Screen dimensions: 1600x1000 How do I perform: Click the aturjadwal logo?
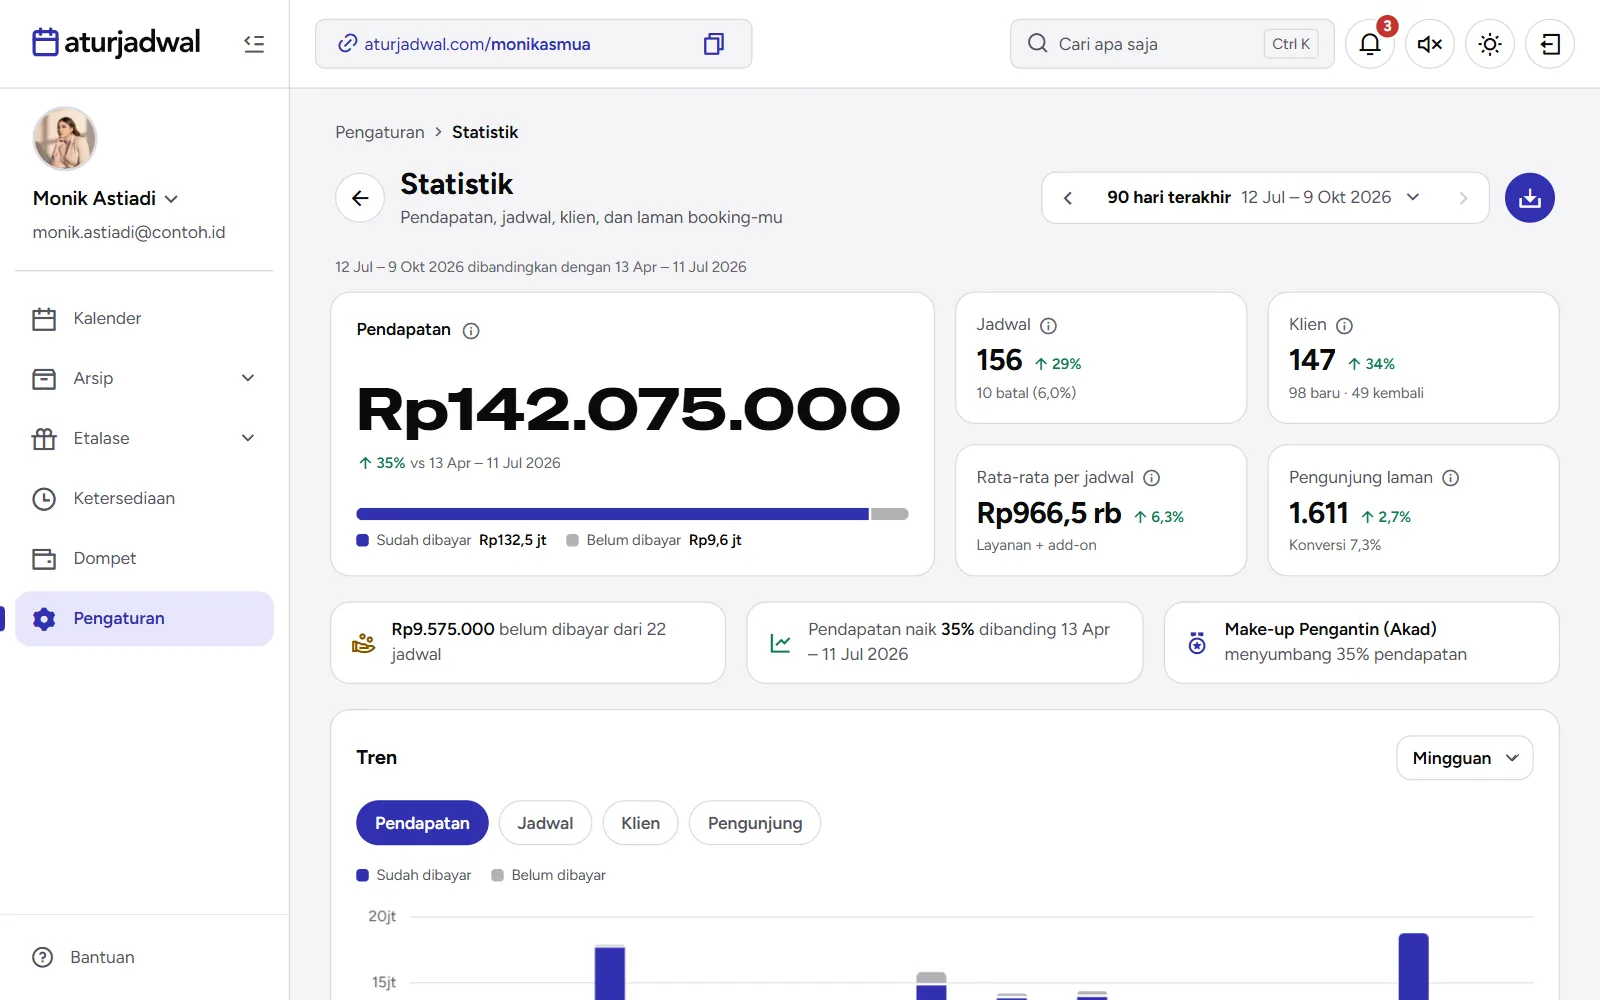[116, 43]
